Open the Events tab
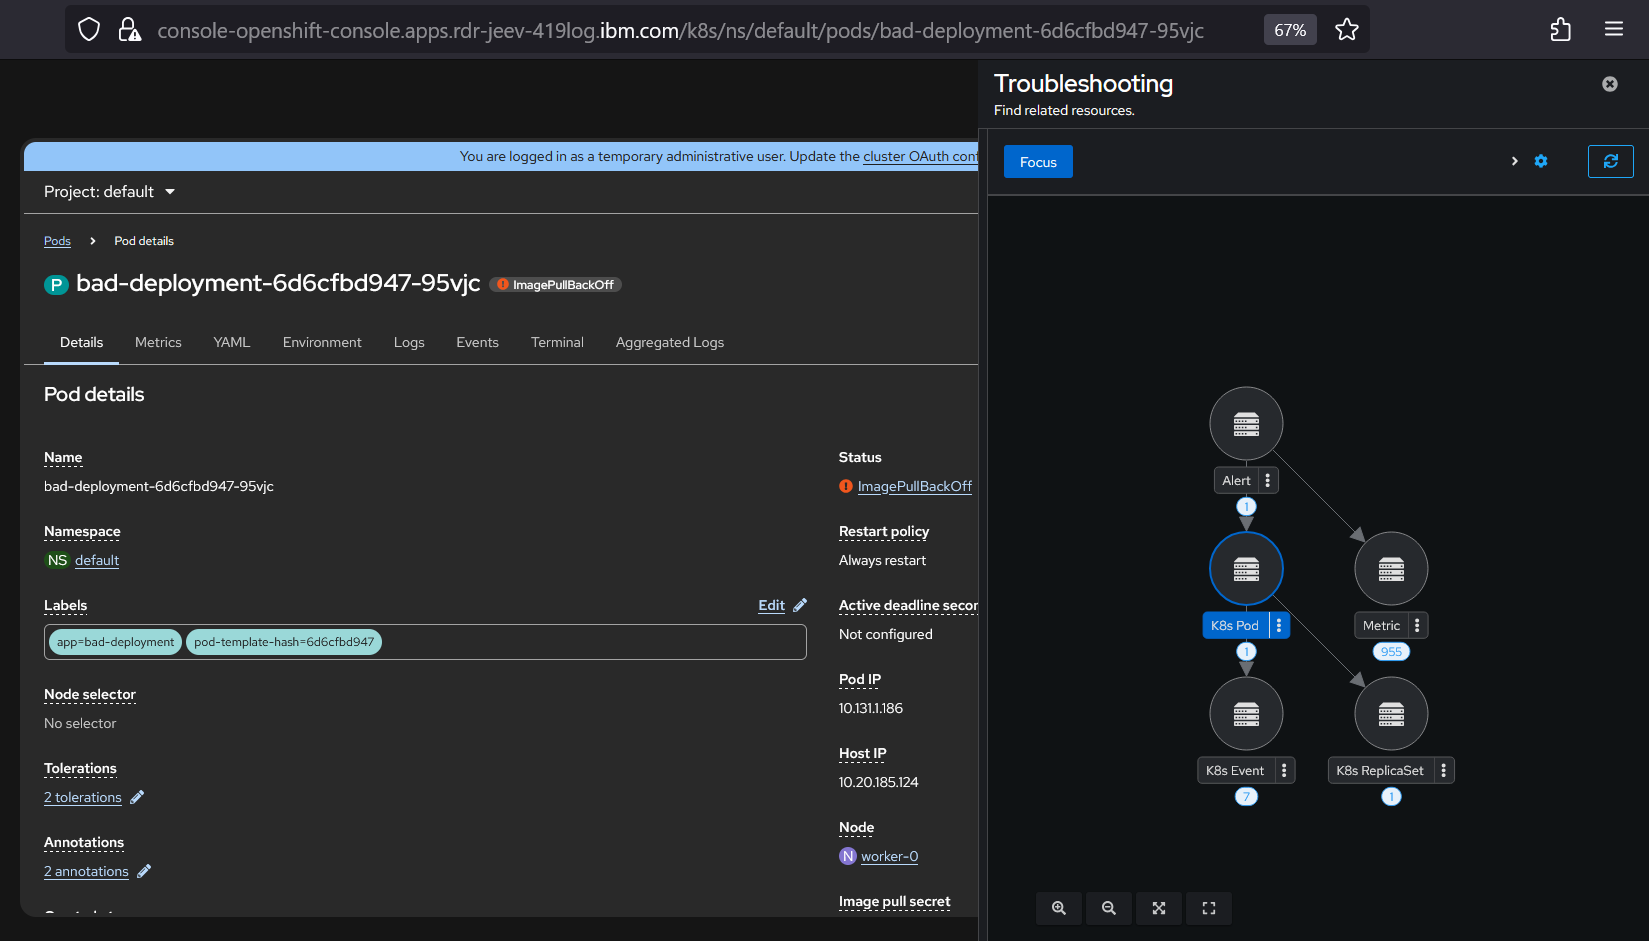 [477, 342]
